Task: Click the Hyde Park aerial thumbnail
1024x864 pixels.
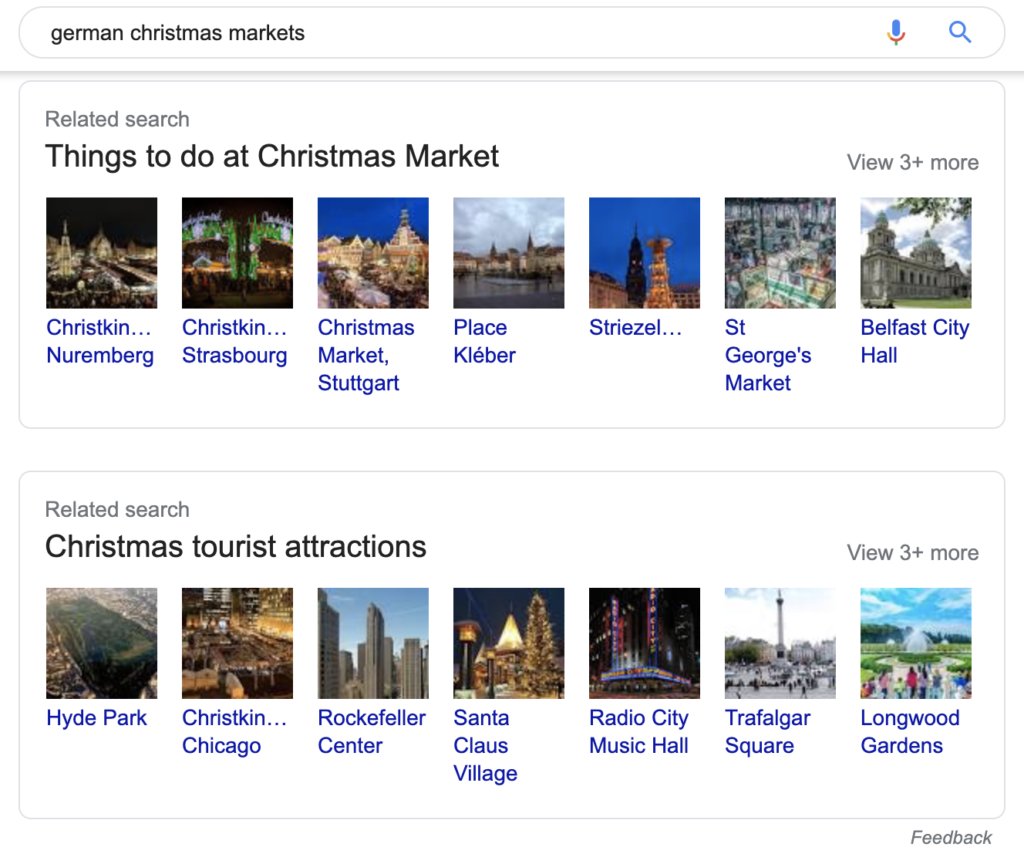Action: pyautogui.click(x=102, y=643)
